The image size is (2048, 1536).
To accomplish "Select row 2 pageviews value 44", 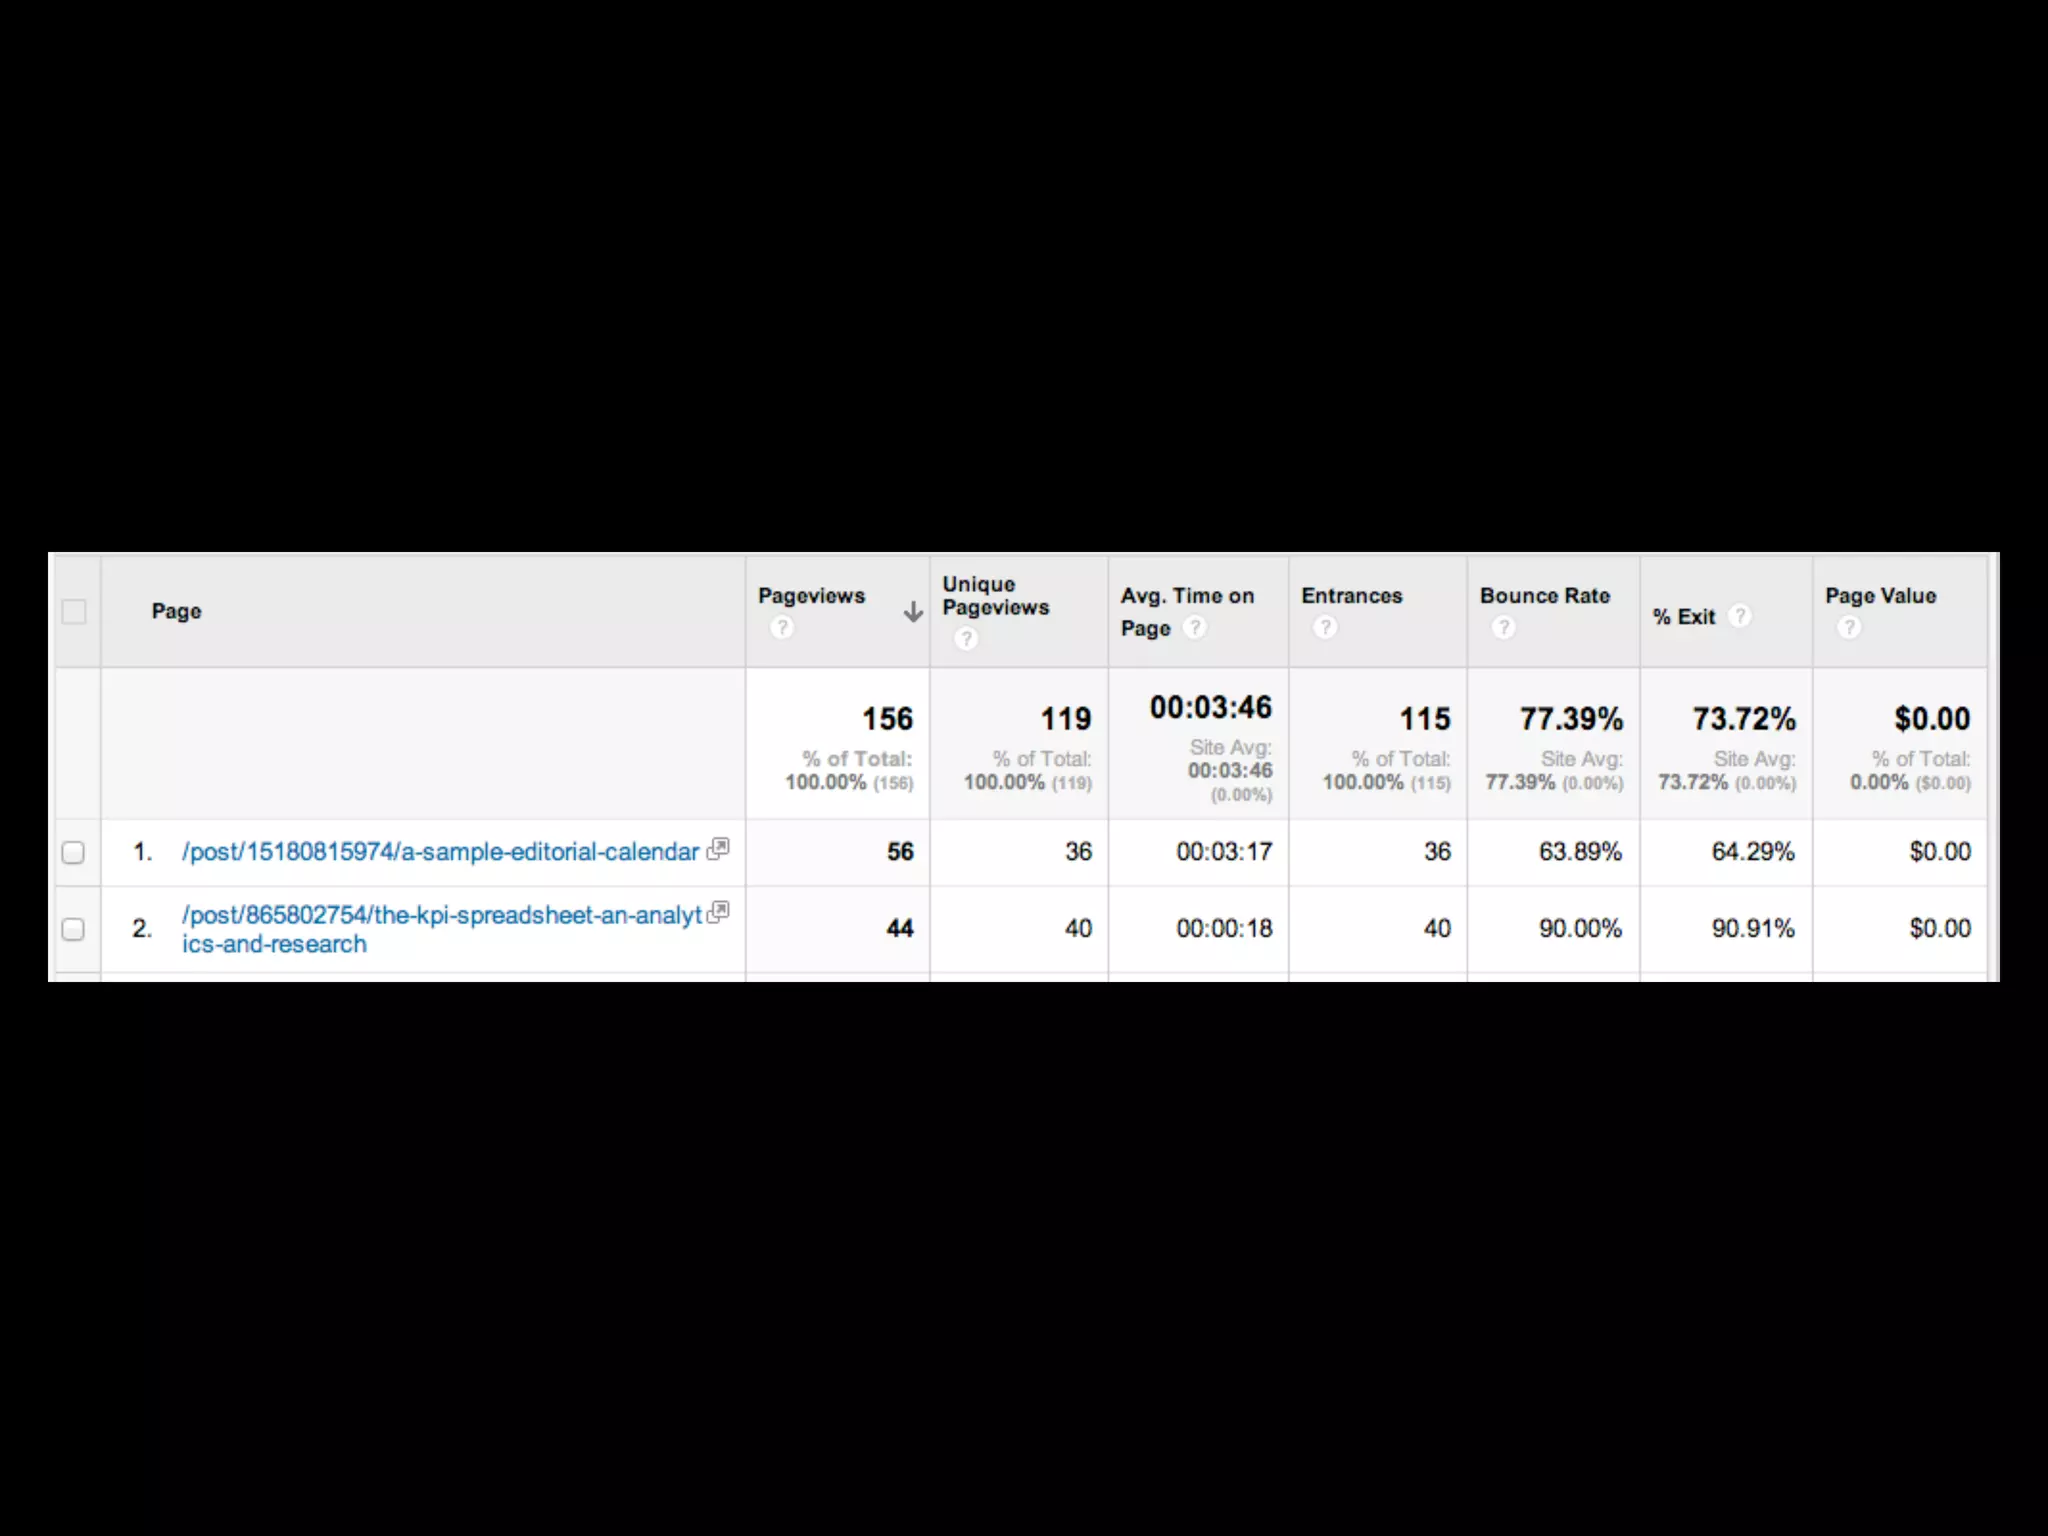I will (x=900, y=929).
